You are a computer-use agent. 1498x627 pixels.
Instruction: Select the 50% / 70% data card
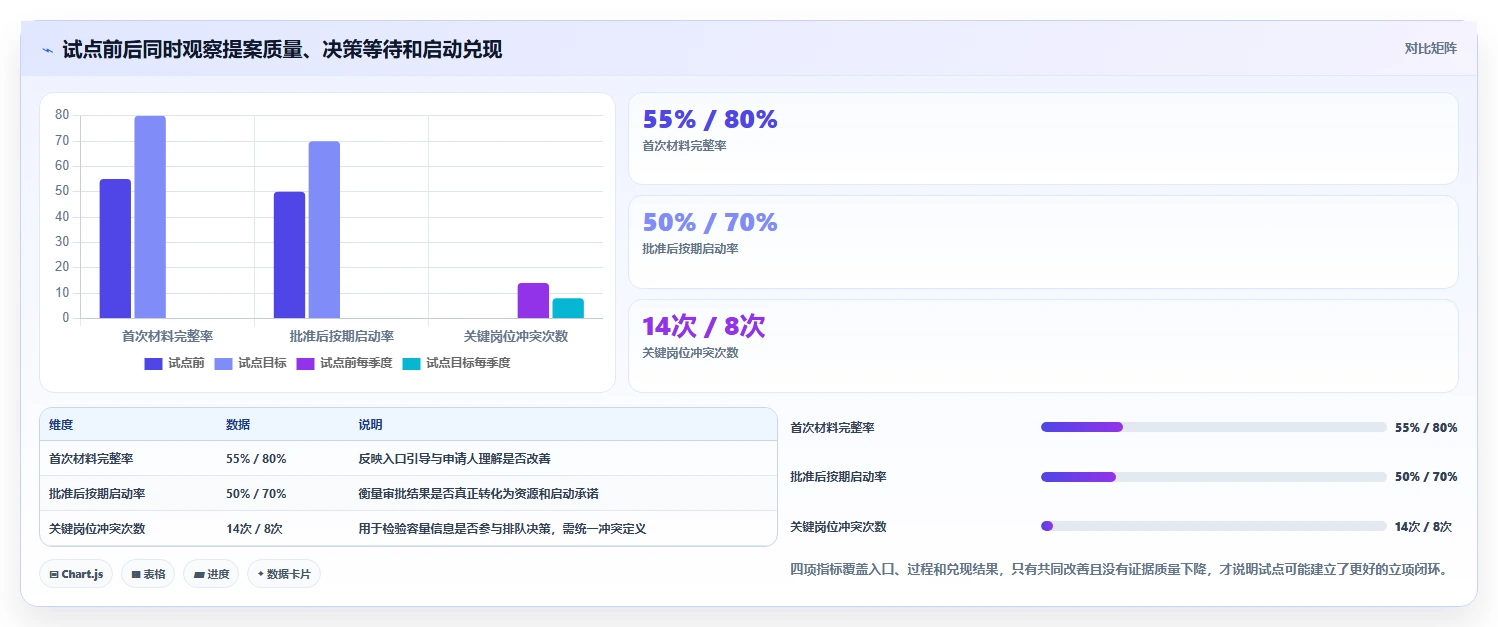pos(1043,242)
